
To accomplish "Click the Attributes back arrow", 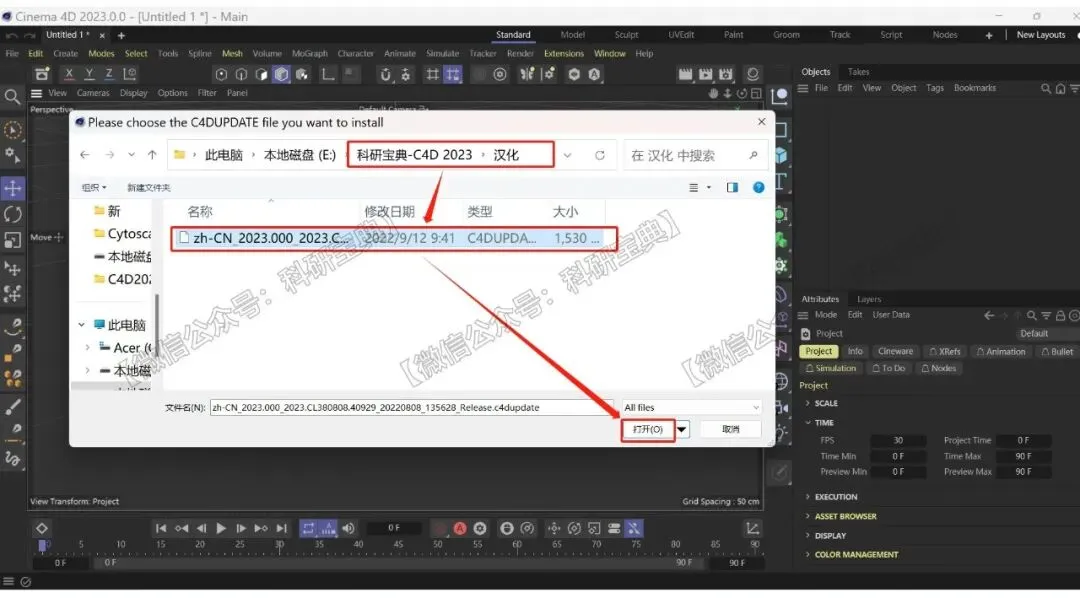I will pyautogui.click(x=989, y=316).
